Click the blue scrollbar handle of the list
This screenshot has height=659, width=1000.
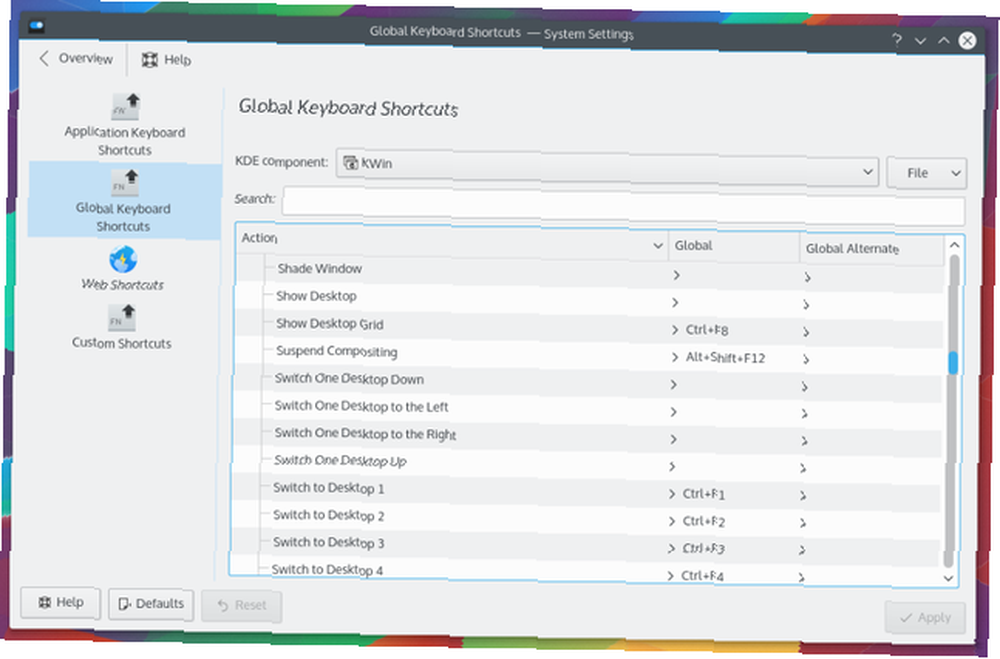pyautogui.click(x=953, y=362)
